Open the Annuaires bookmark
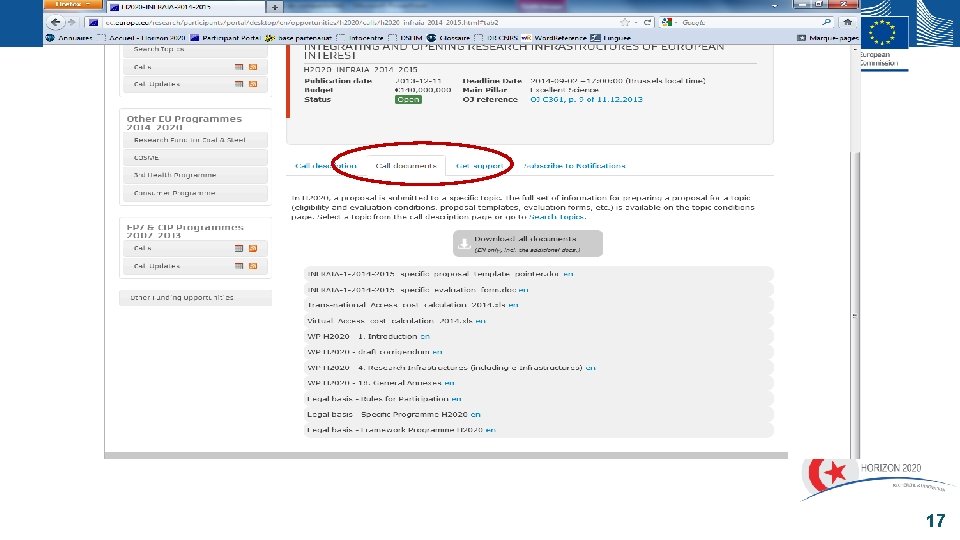Viewport: 960px width, 540px height. point(69,38)
